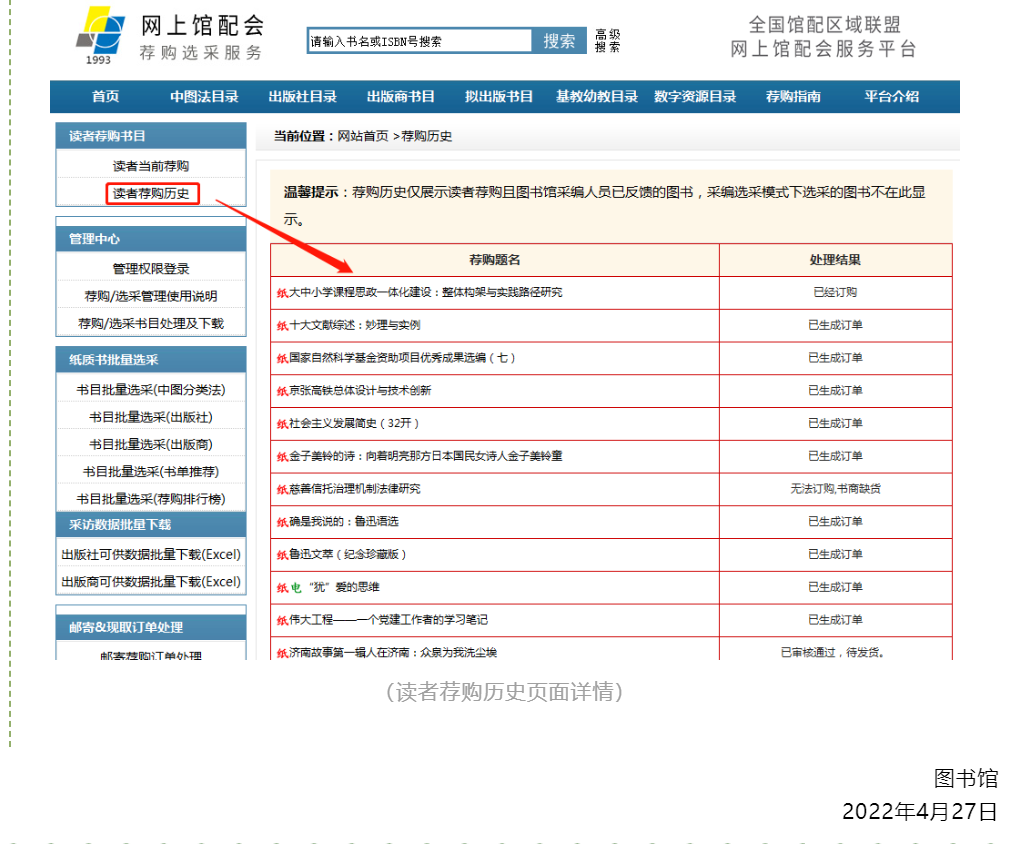Select 读者当前荐购 in sidebar
Screen dimensions: 1010x844
(151, 166)
